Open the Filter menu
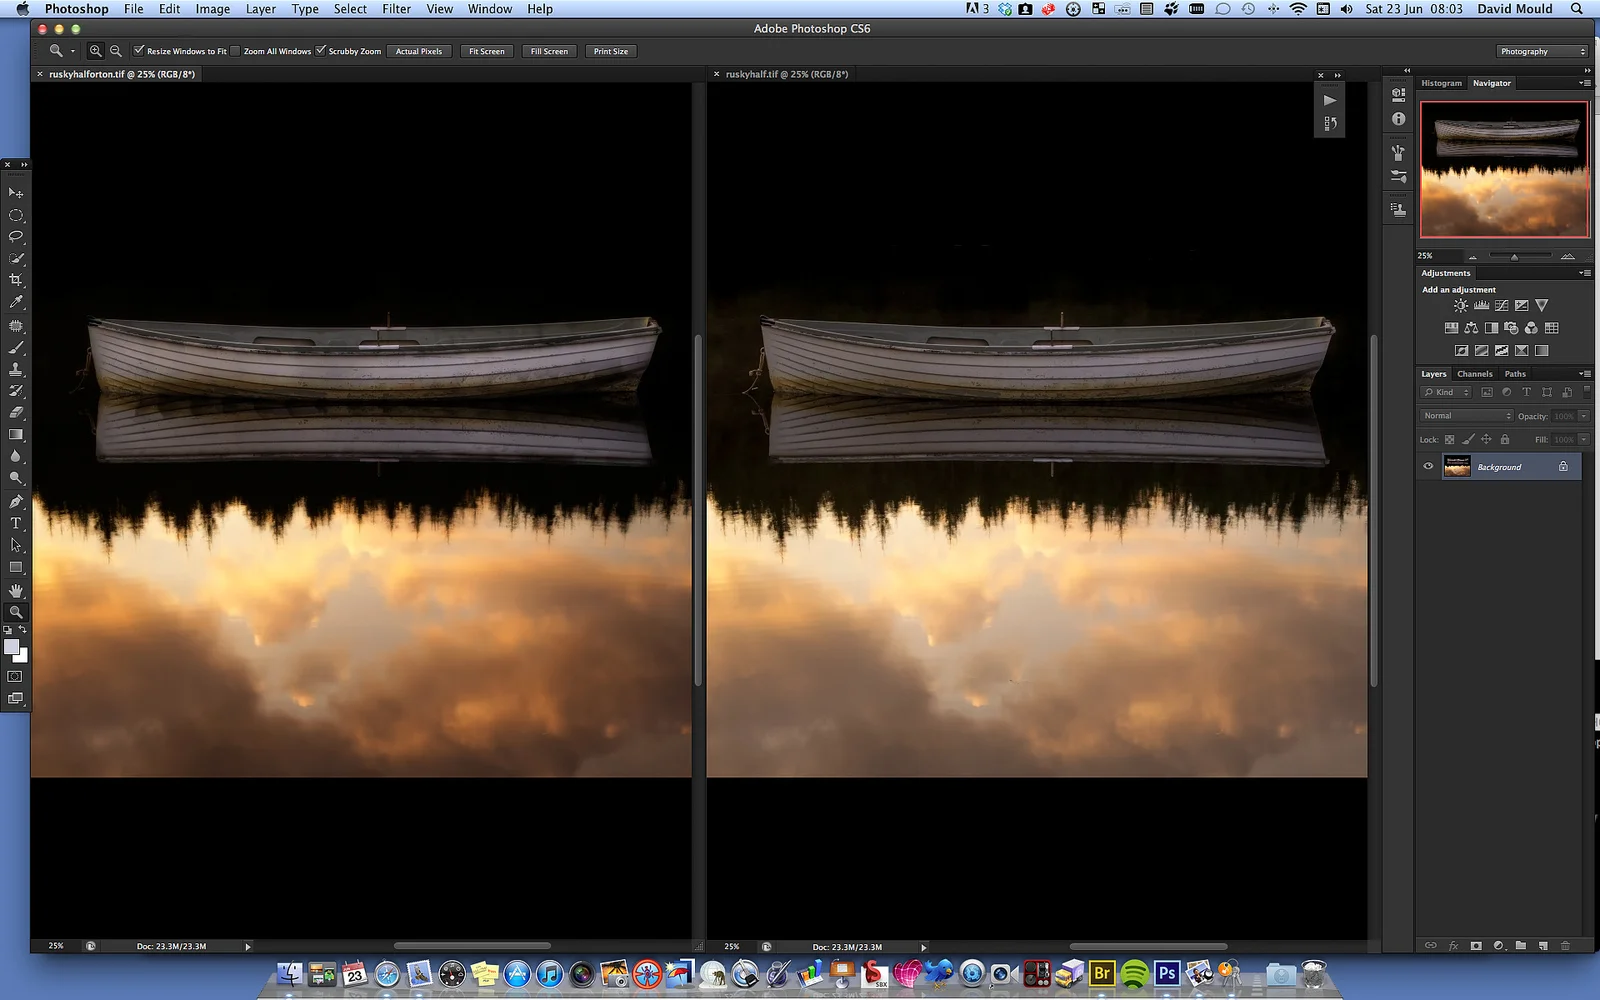Image resolution: width=1600 pixels, height=1000 pixels. point(396,9)
